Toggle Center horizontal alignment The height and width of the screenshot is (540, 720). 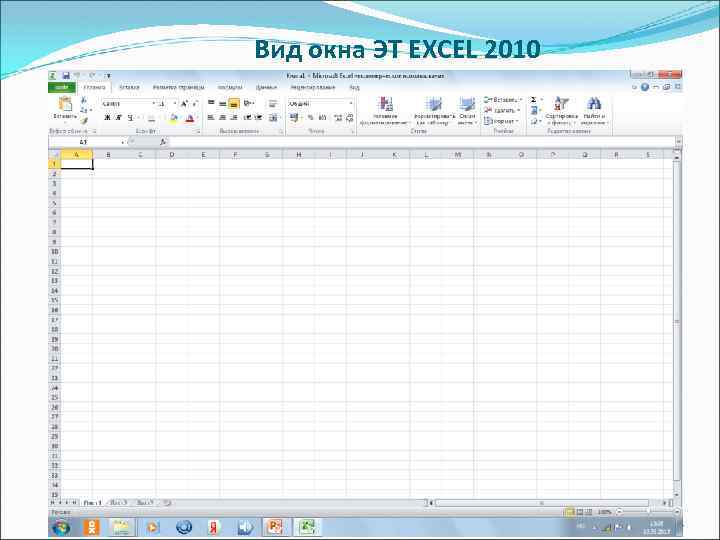tap(223, 118)
